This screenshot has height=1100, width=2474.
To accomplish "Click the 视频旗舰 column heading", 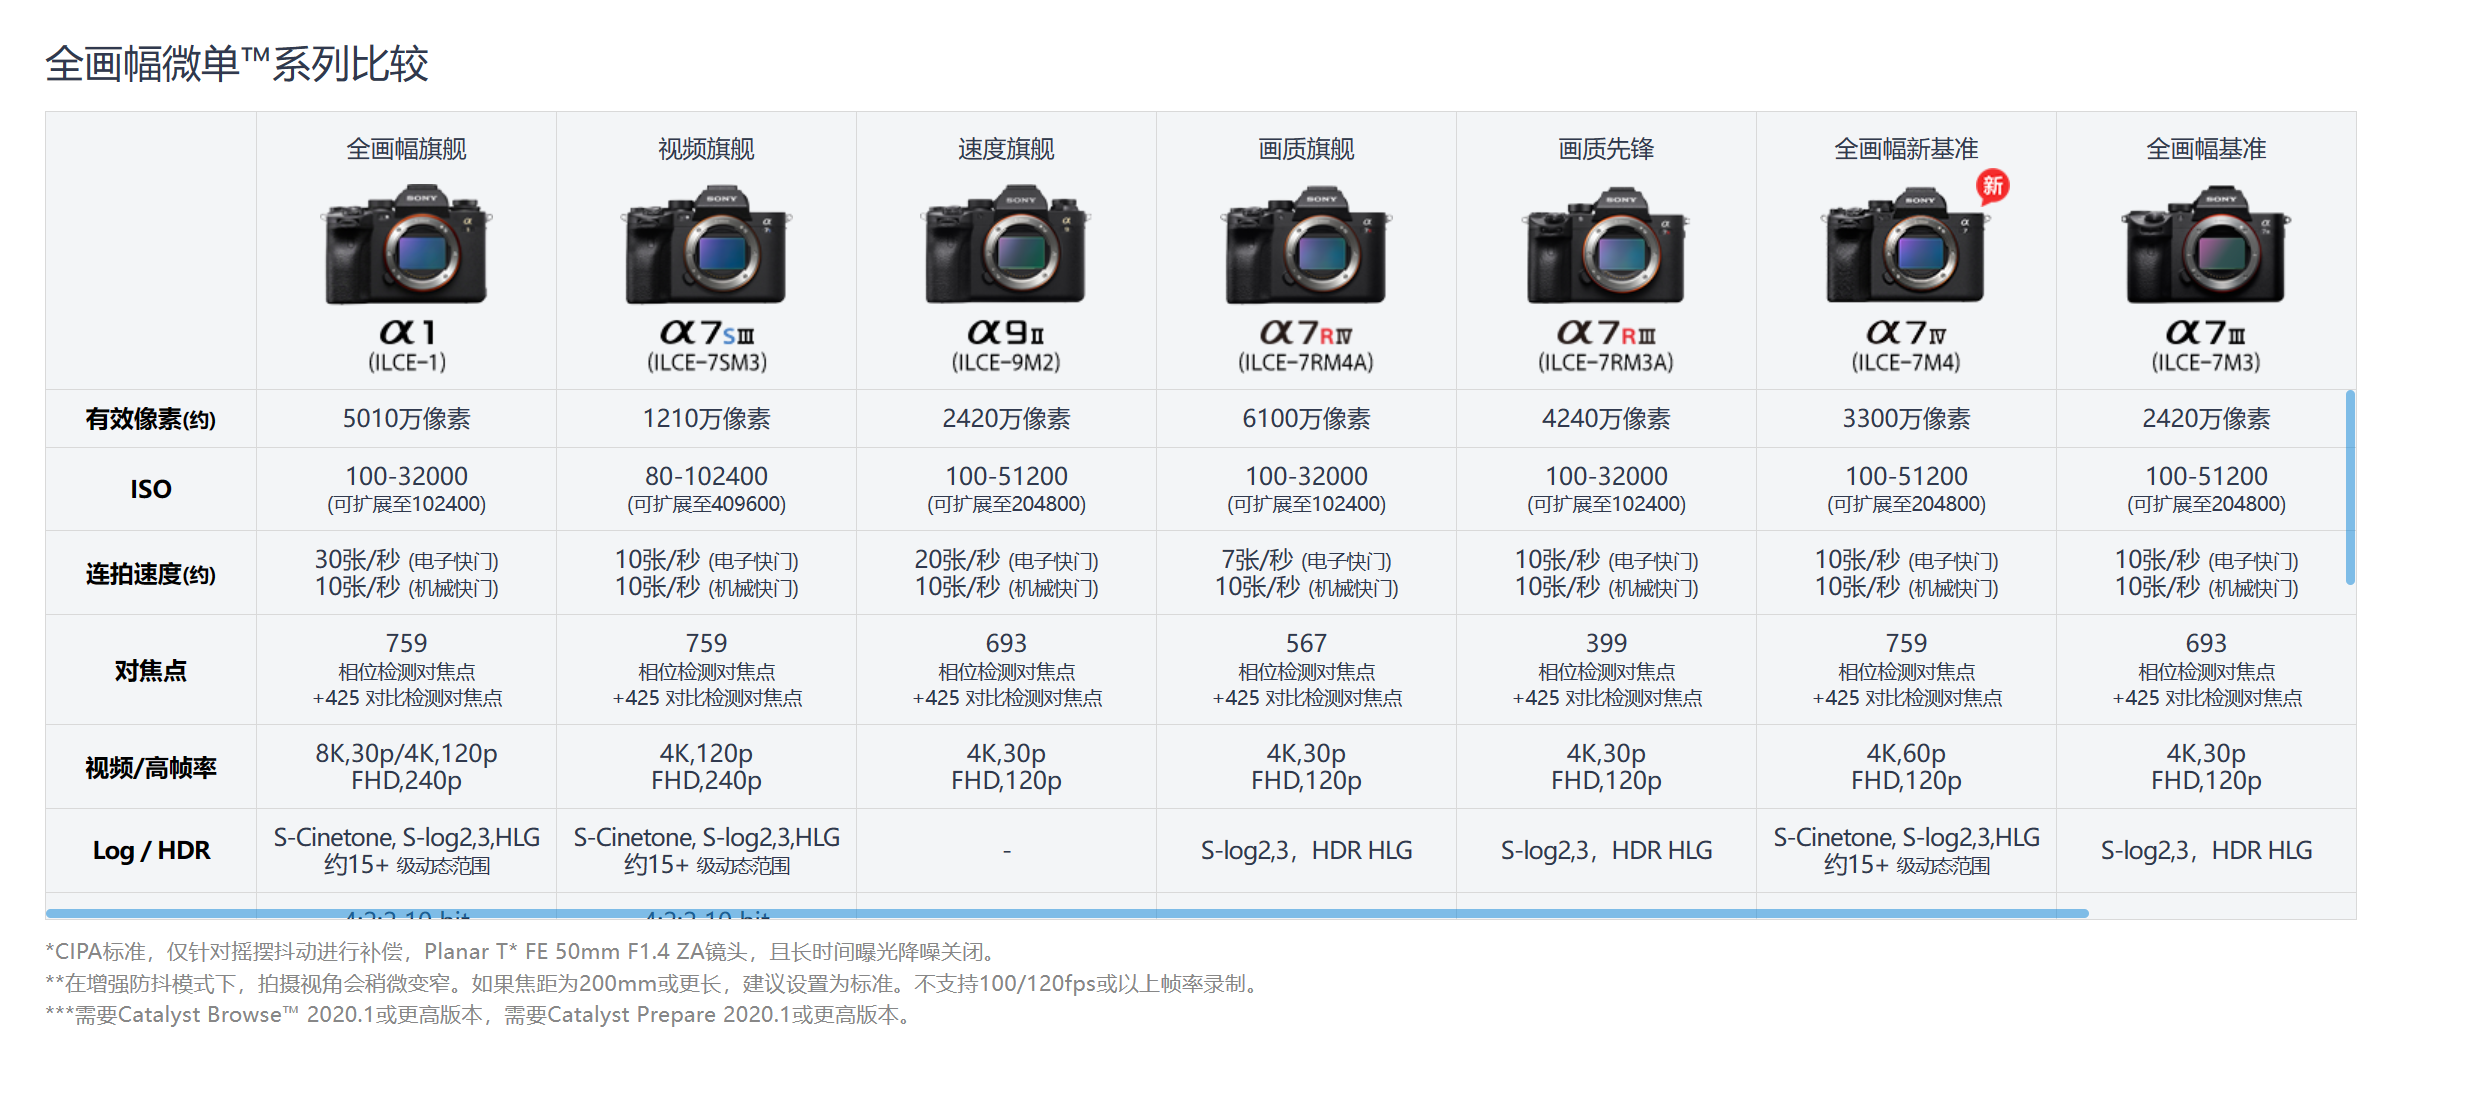I will click(706, 149).
